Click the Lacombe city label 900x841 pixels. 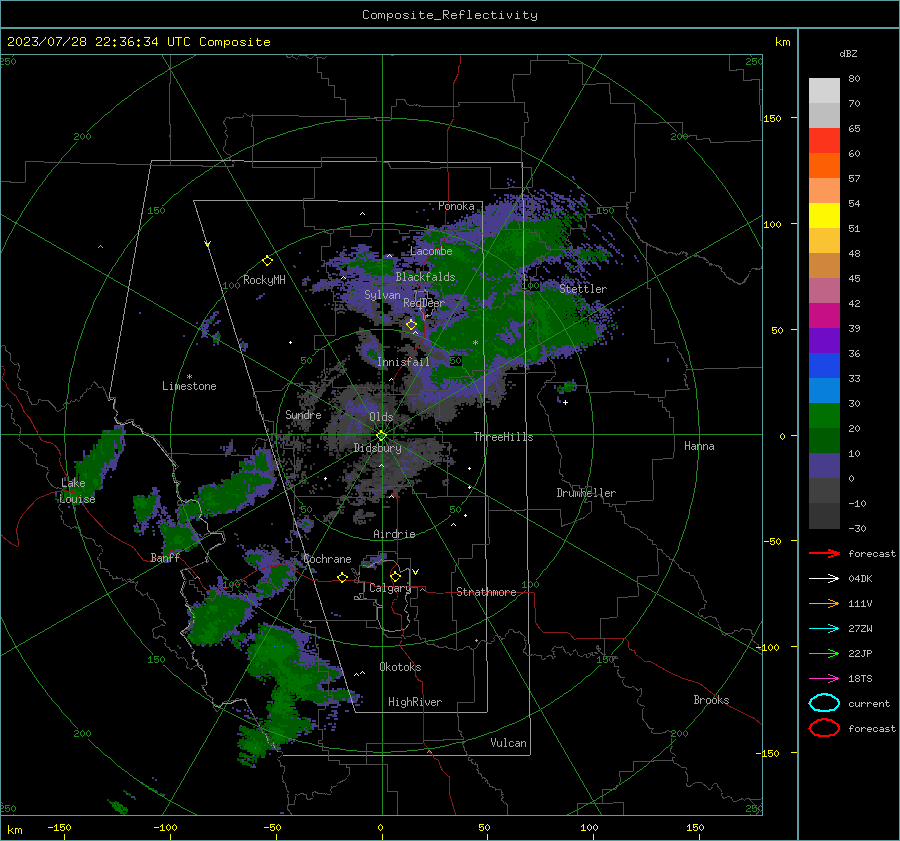click(431, 251)
